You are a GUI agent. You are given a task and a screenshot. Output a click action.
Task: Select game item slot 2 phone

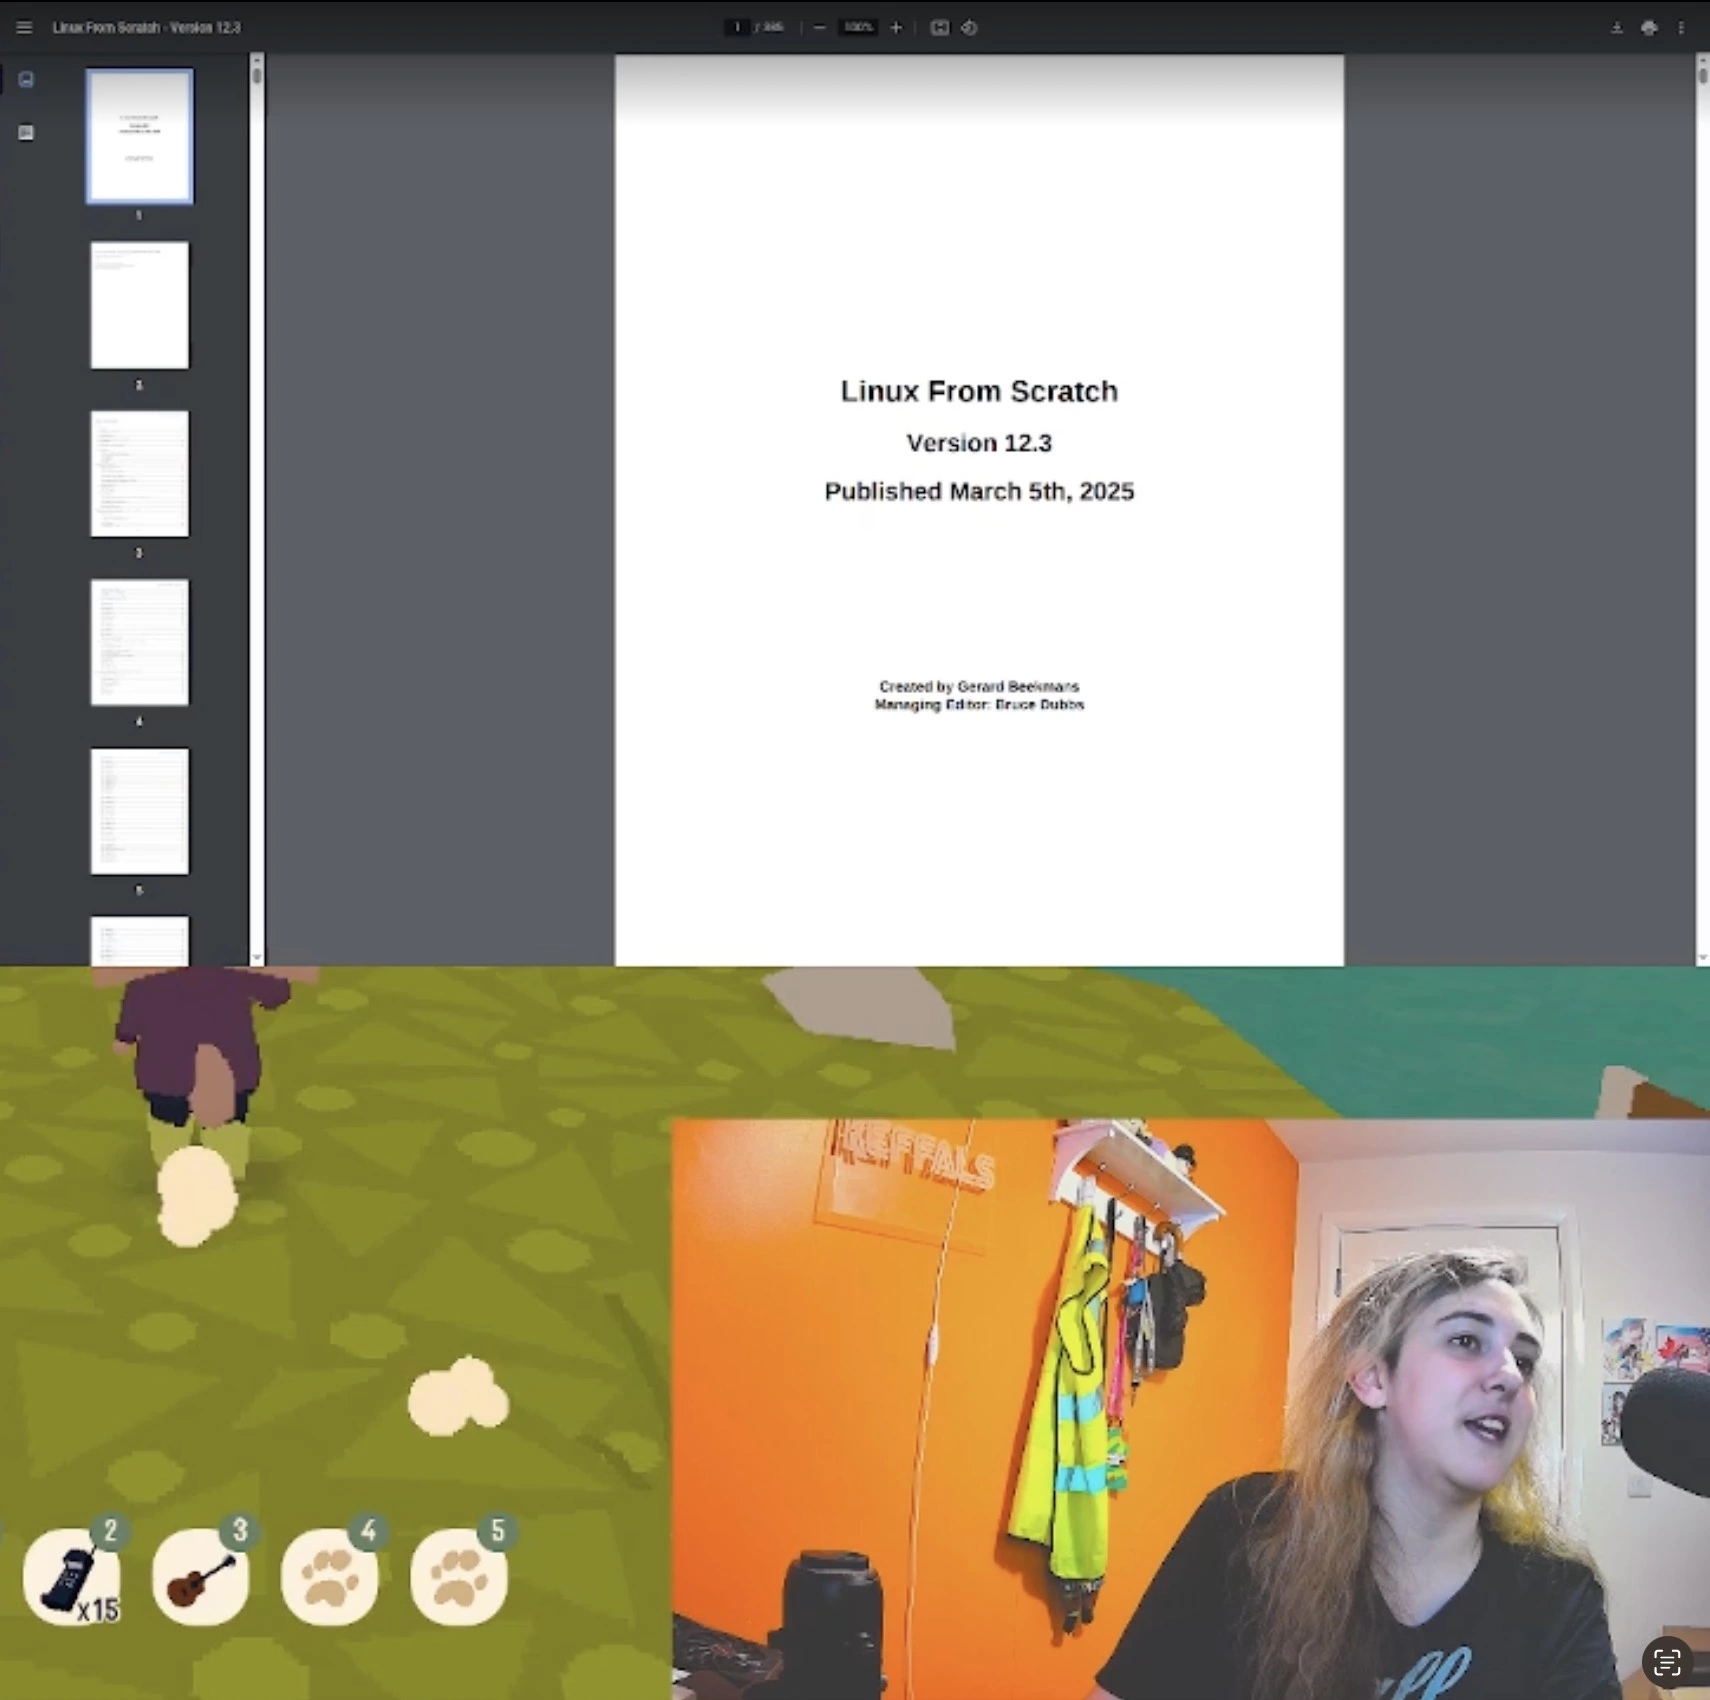coord(73,1577)
